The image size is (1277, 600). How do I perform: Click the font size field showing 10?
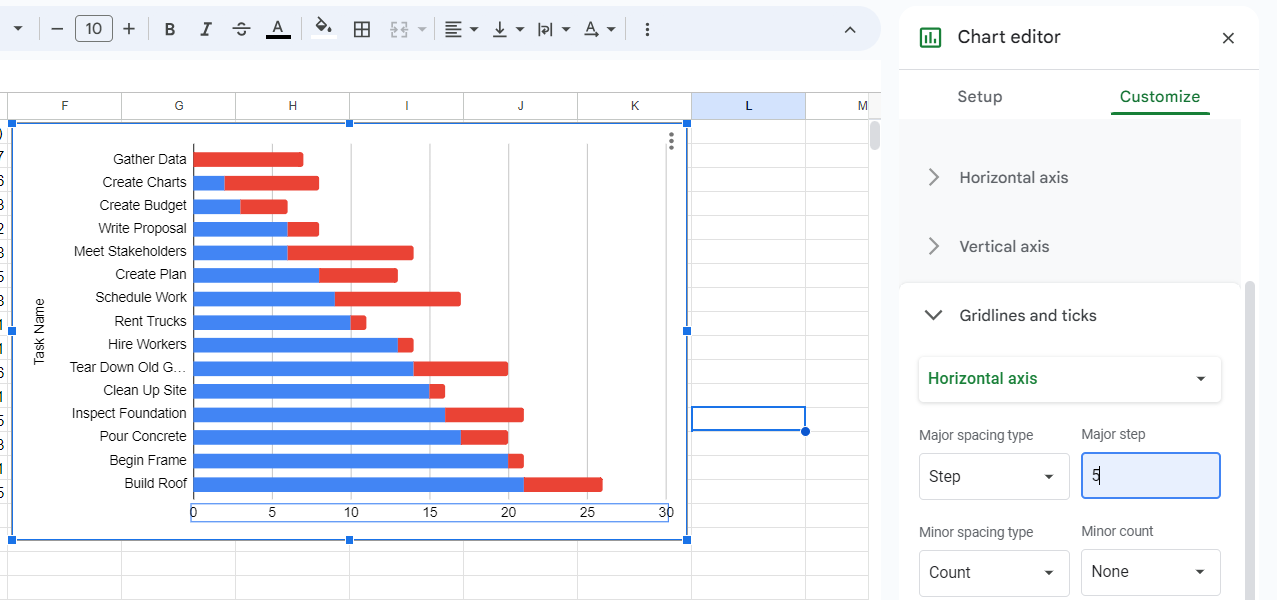click(94, 29)
